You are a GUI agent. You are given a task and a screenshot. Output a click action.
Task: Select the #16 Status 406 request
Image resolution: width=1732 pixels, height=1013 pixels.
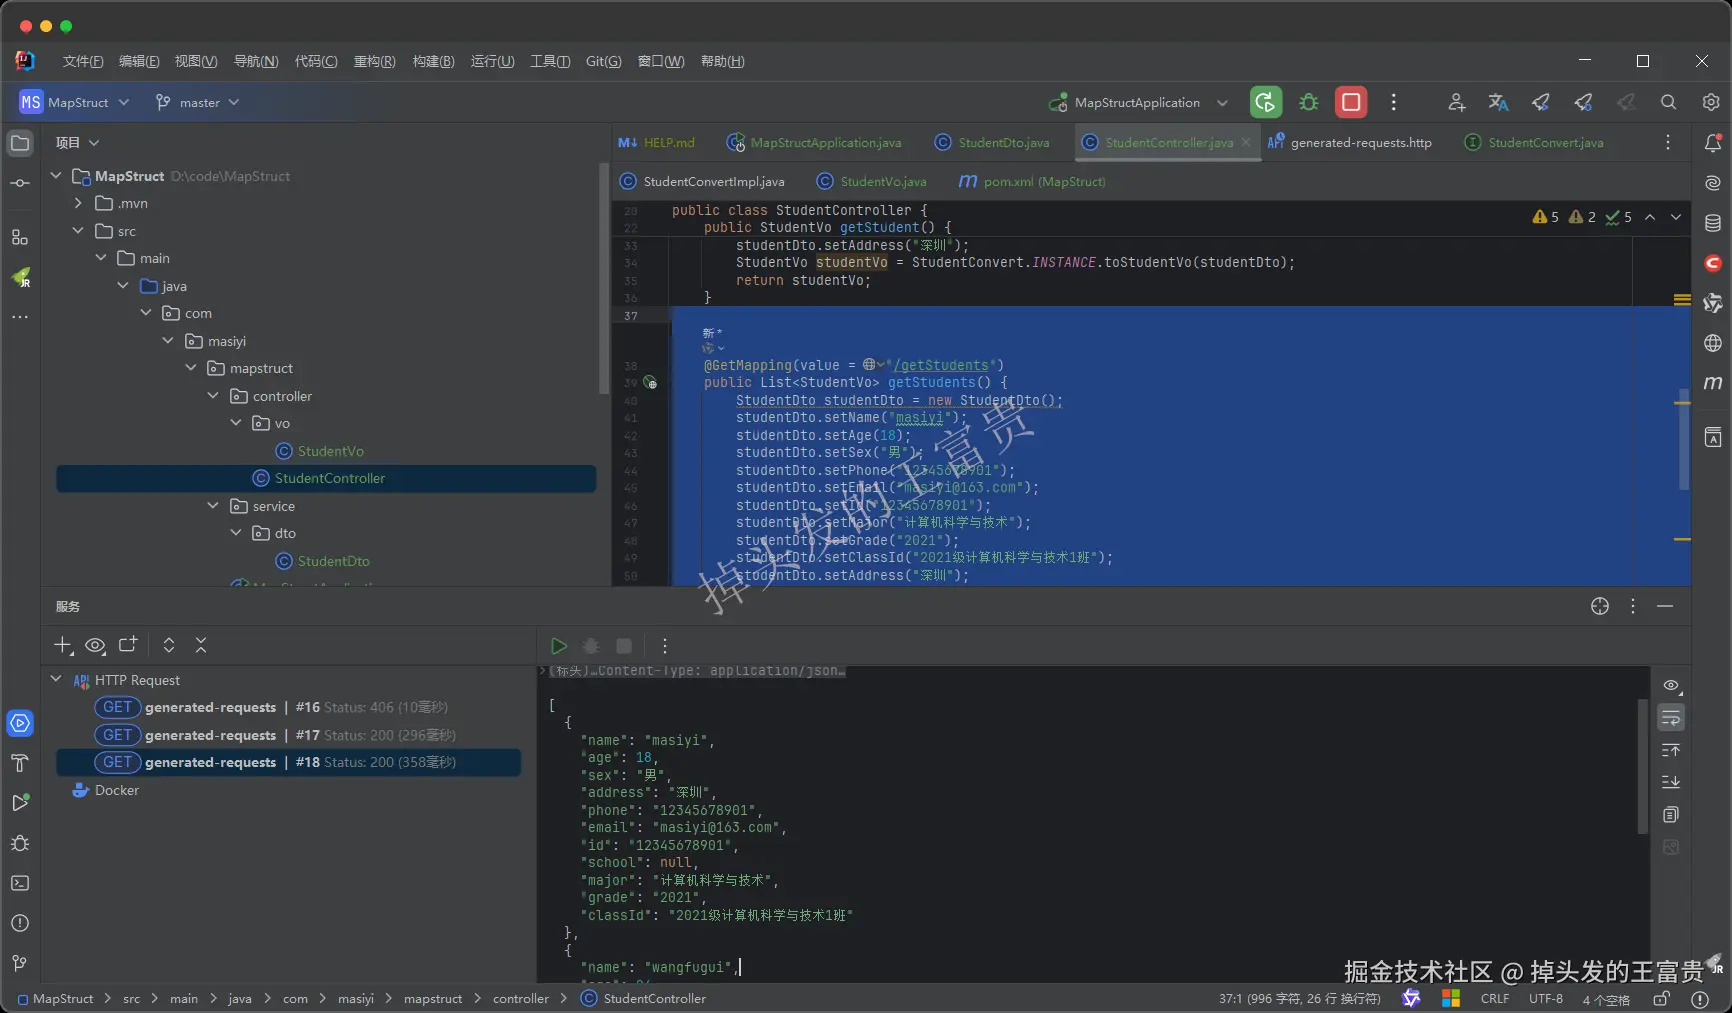288,707
